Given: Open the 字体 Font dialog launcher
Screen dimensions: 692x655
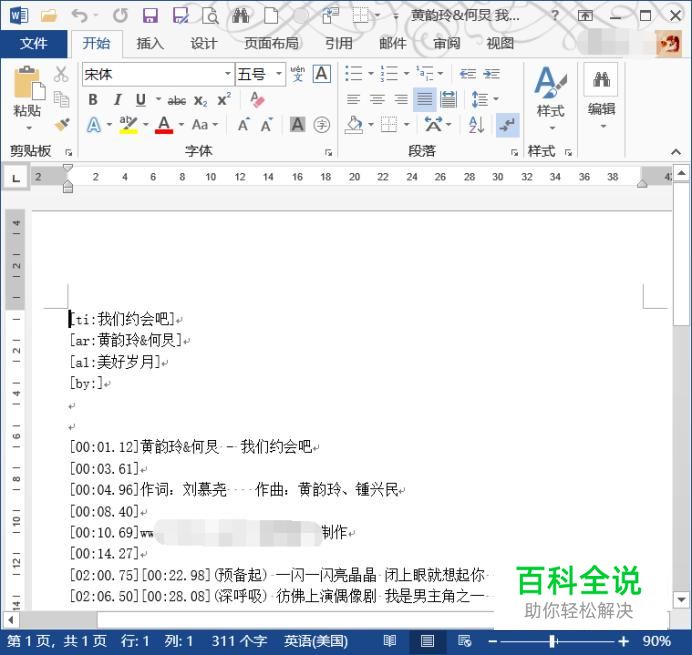Looking at the screenshot, I should (x=328, y=152).
